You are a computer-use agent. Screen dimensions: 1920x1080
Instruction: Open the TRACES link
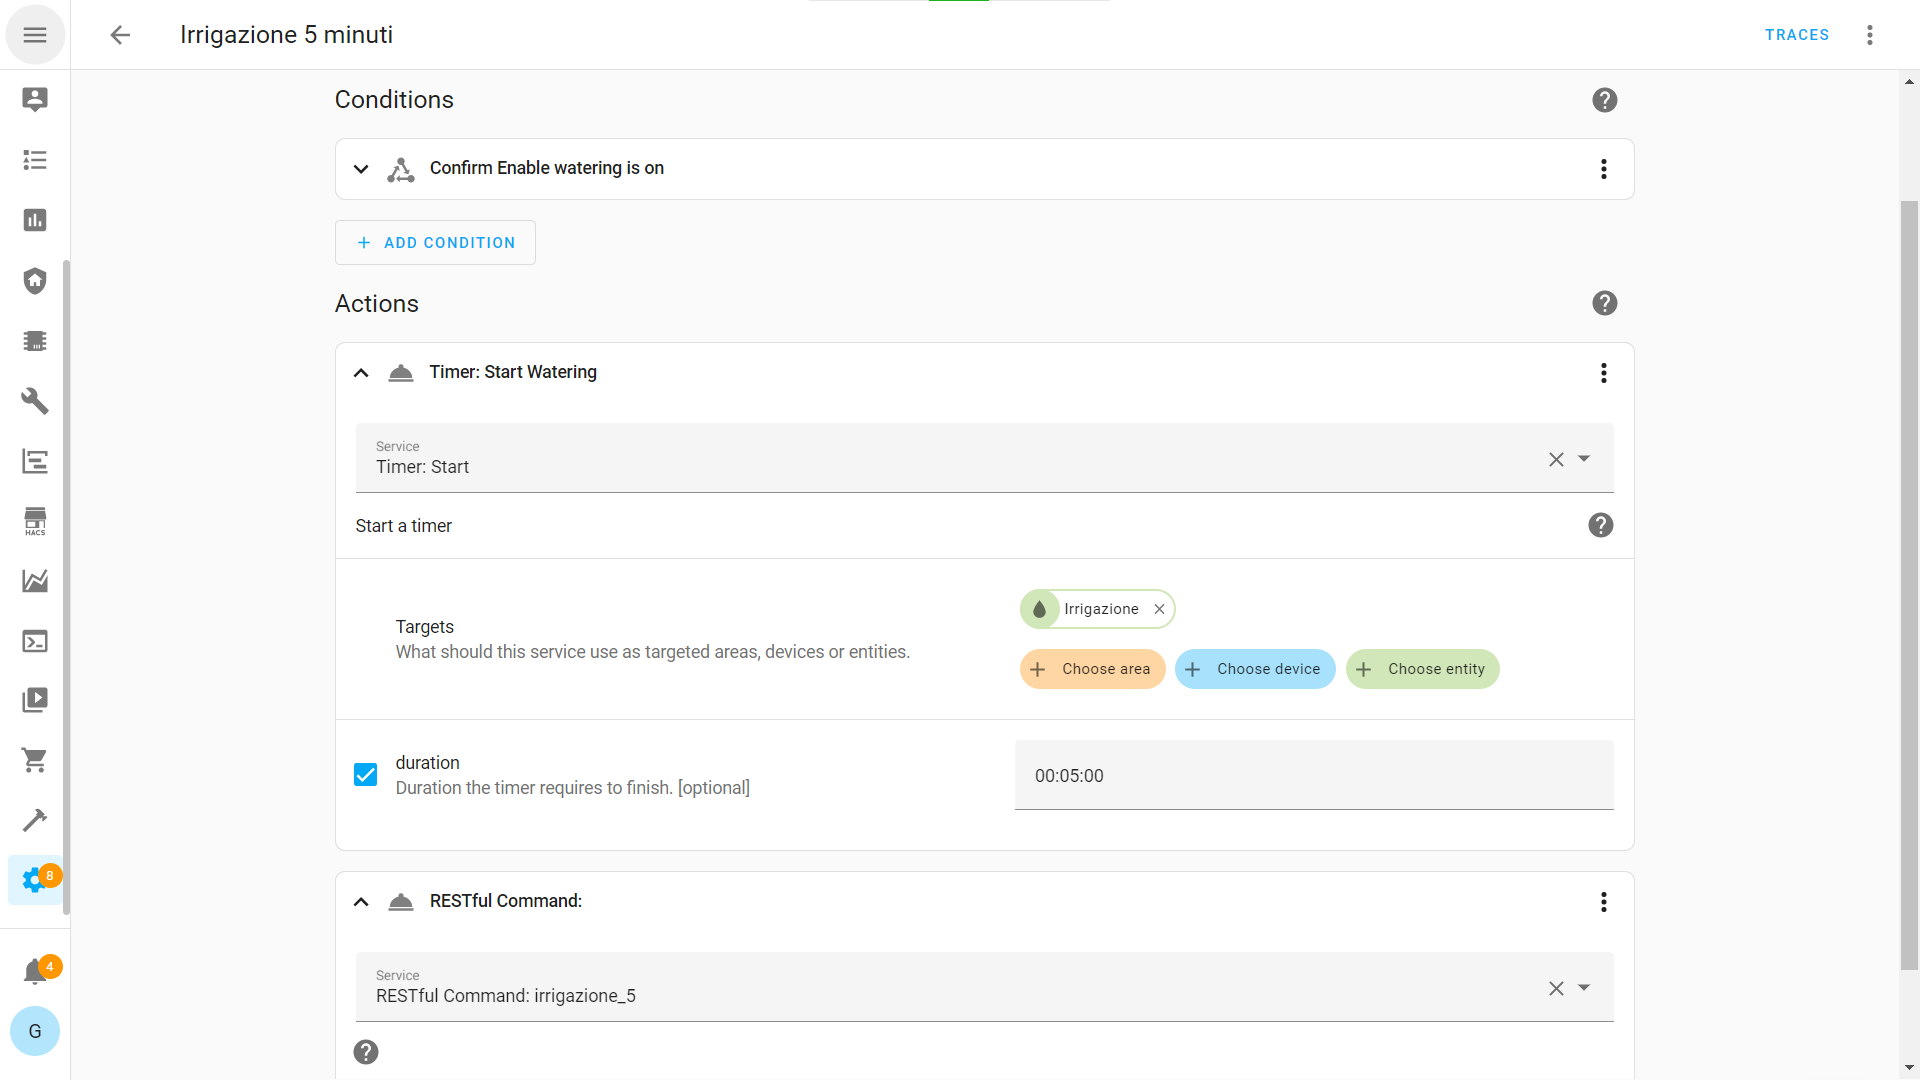pyautogui.click(x=1796, y=35)
